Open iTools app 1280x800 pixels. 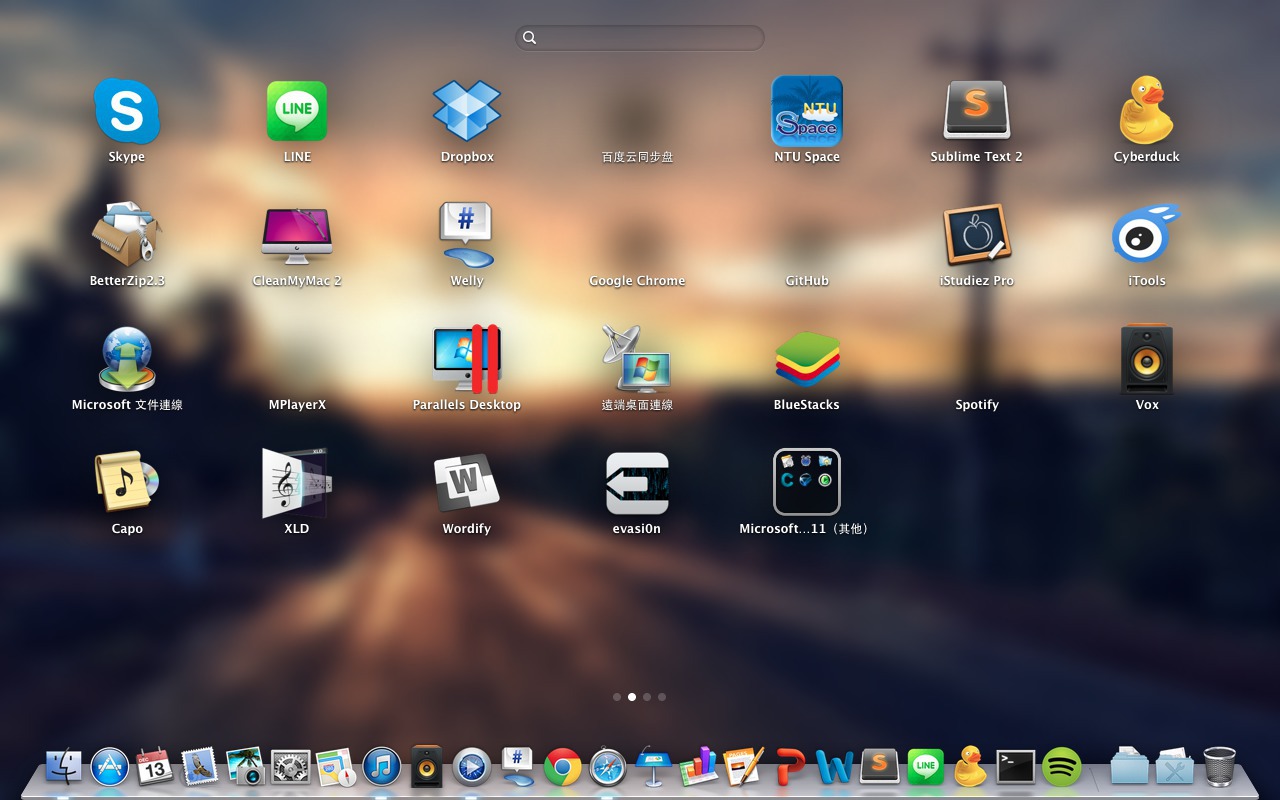pos(1147,235)
